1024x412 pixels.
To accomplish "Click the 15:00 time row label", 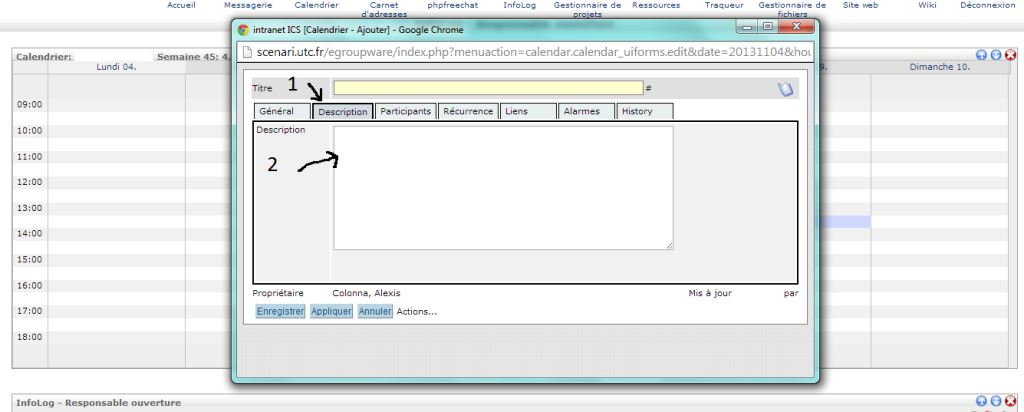I will (29, 260).
